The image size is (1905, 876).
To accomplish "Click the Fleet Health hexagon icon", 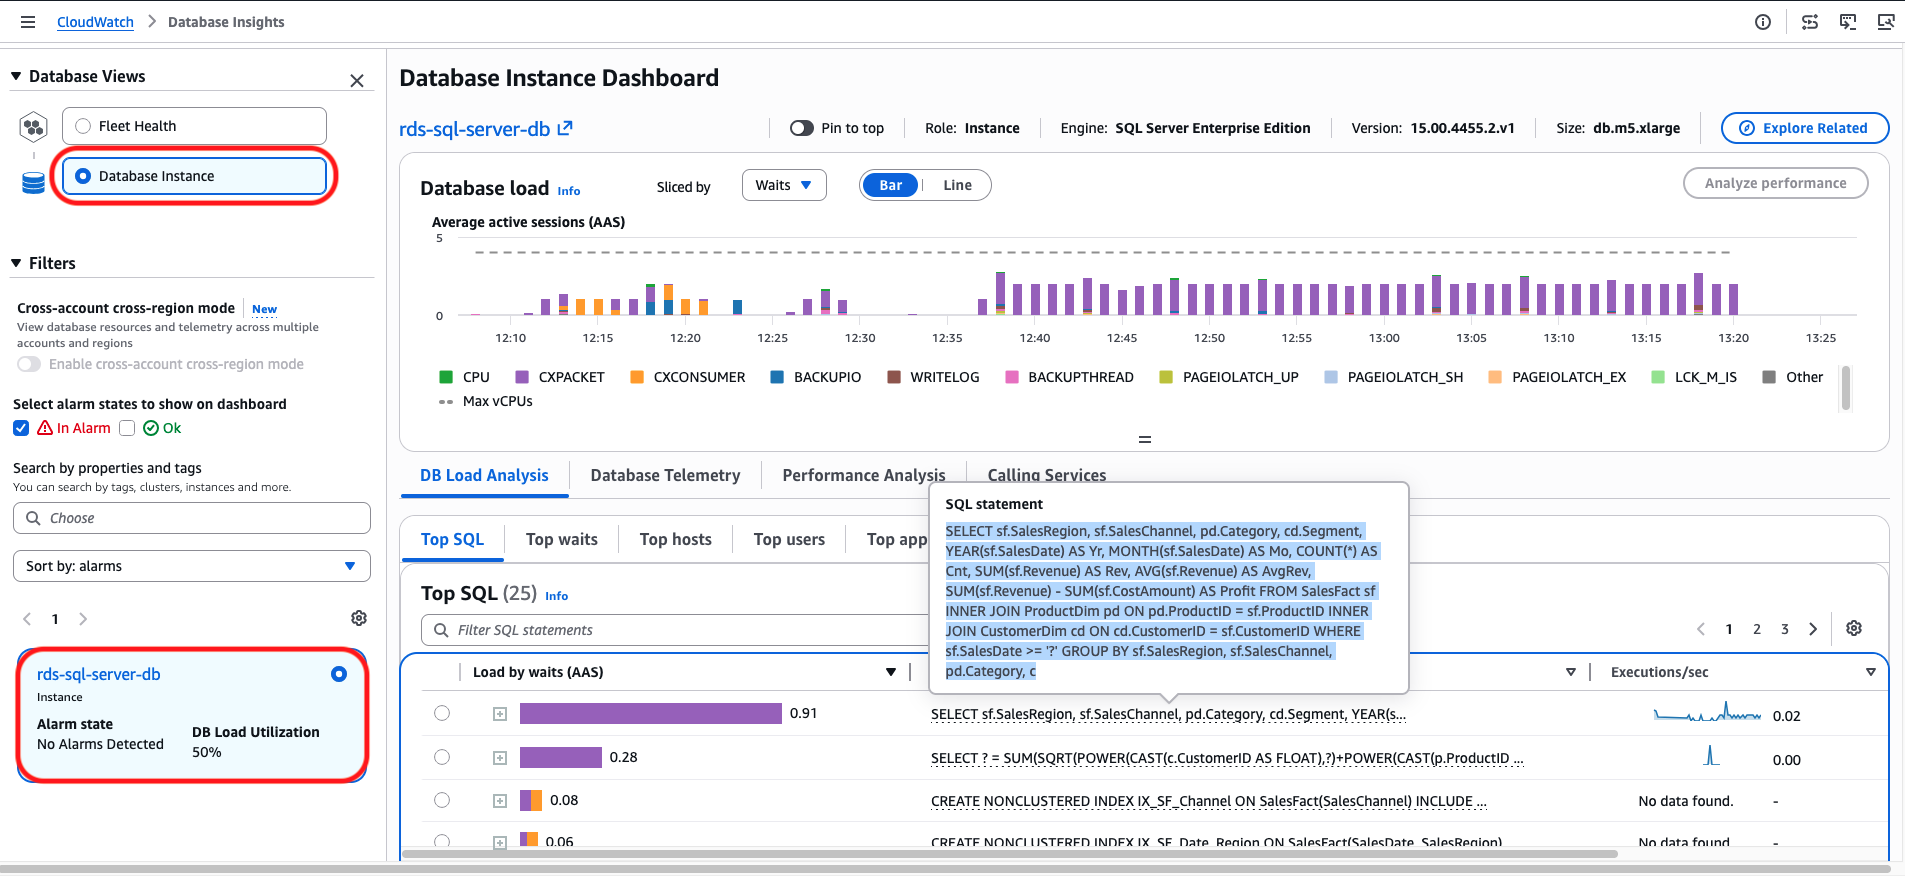I will click(x=34, y=127).
